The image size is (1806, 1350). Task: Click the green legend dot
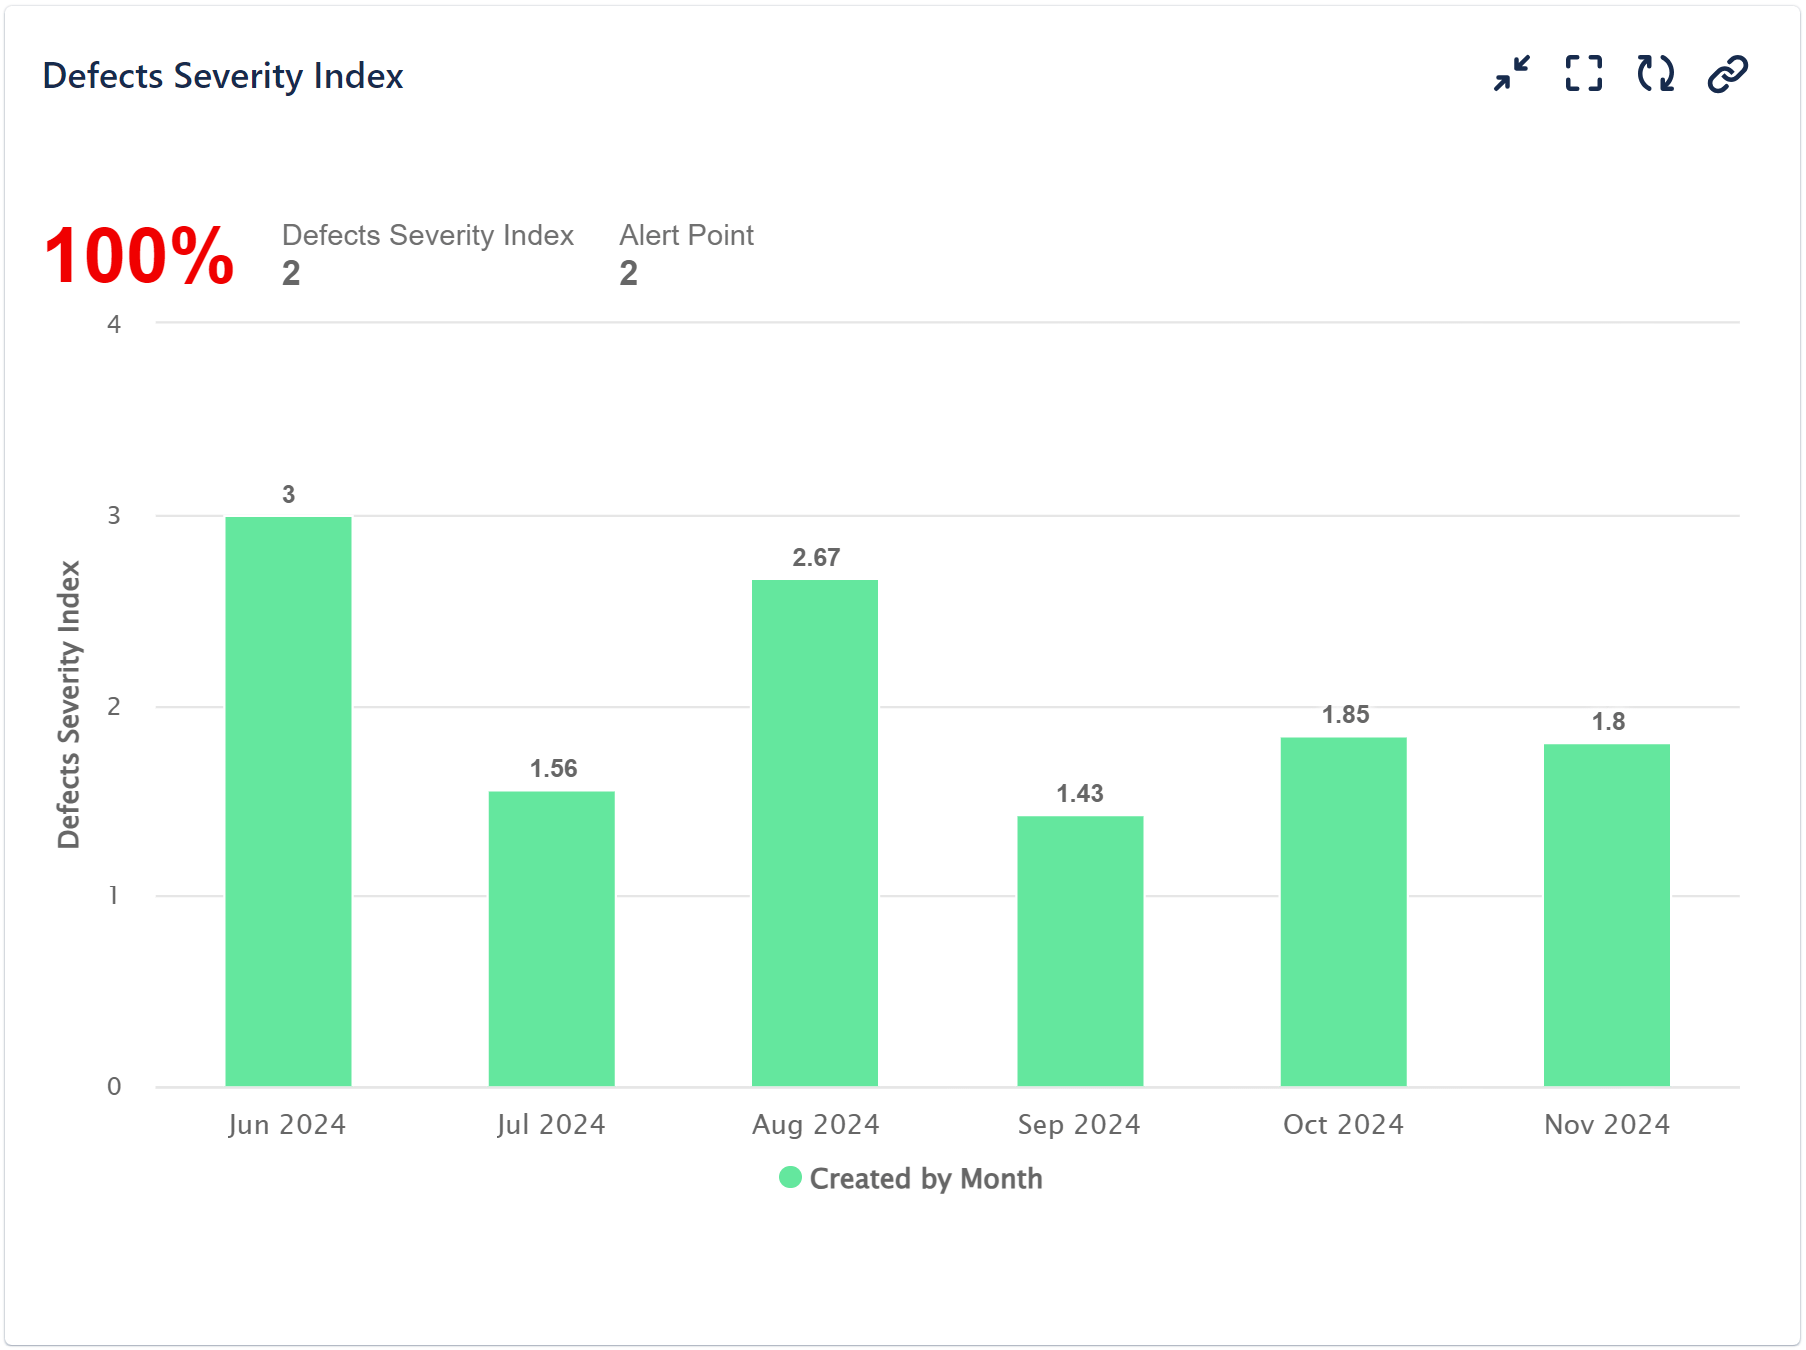pos(790,1177)
